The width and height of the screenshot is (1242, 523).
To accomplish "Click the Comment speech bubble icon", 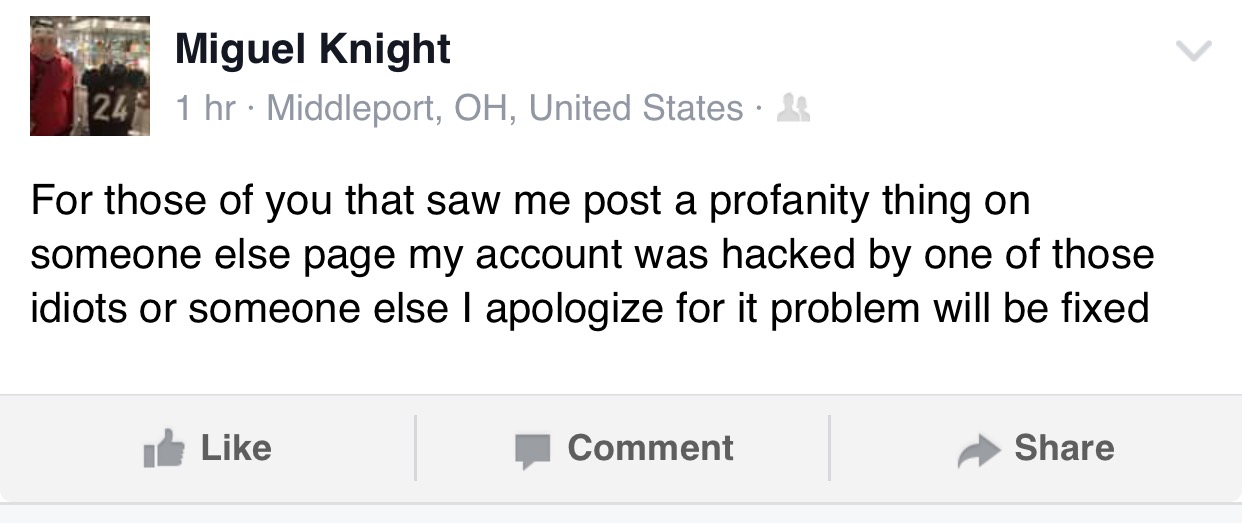I will pos(533,450).
